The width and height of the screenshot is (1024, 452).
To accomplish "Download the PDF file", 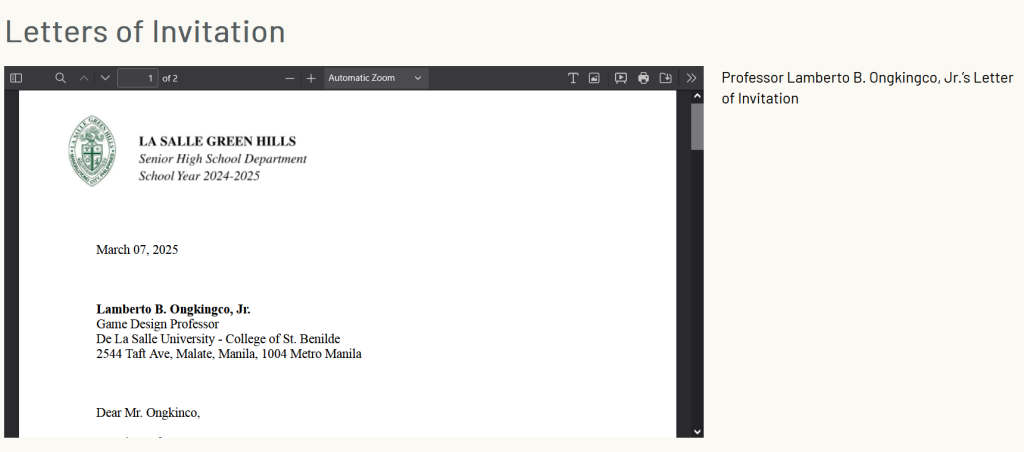I will pyautogui.click(x=665, y=78).
